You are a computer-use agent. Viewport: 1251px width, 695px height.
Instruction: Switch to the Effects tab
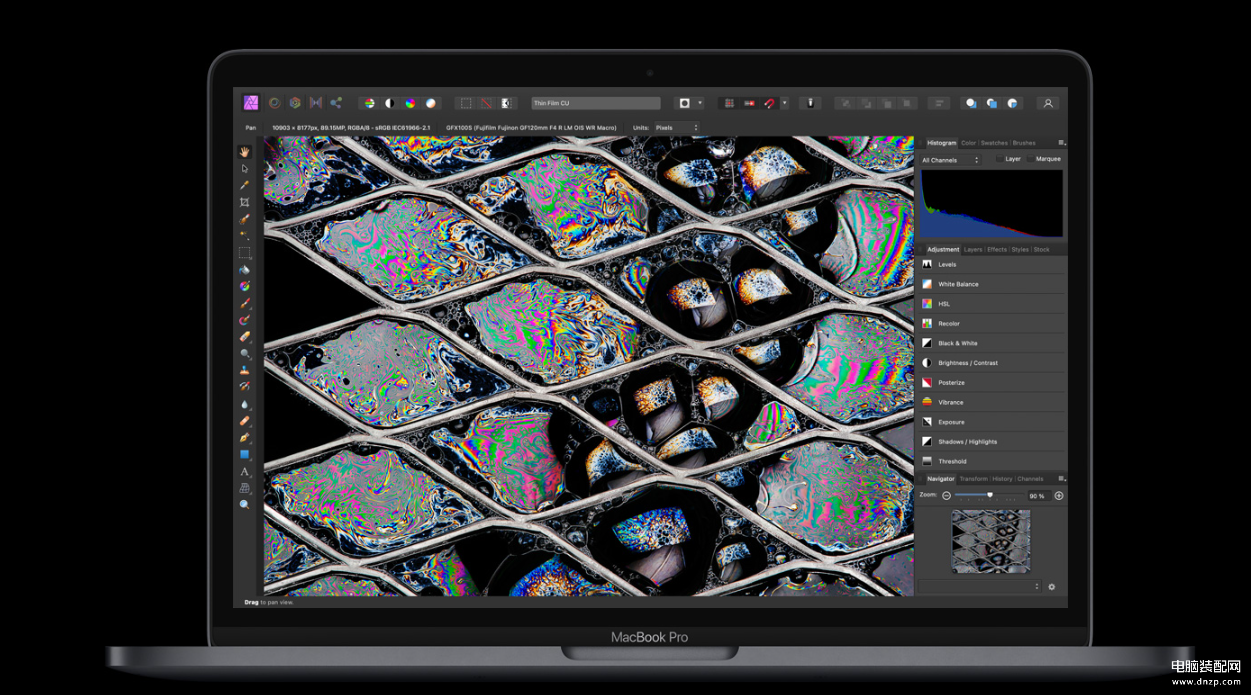click(x=997, y=249)
